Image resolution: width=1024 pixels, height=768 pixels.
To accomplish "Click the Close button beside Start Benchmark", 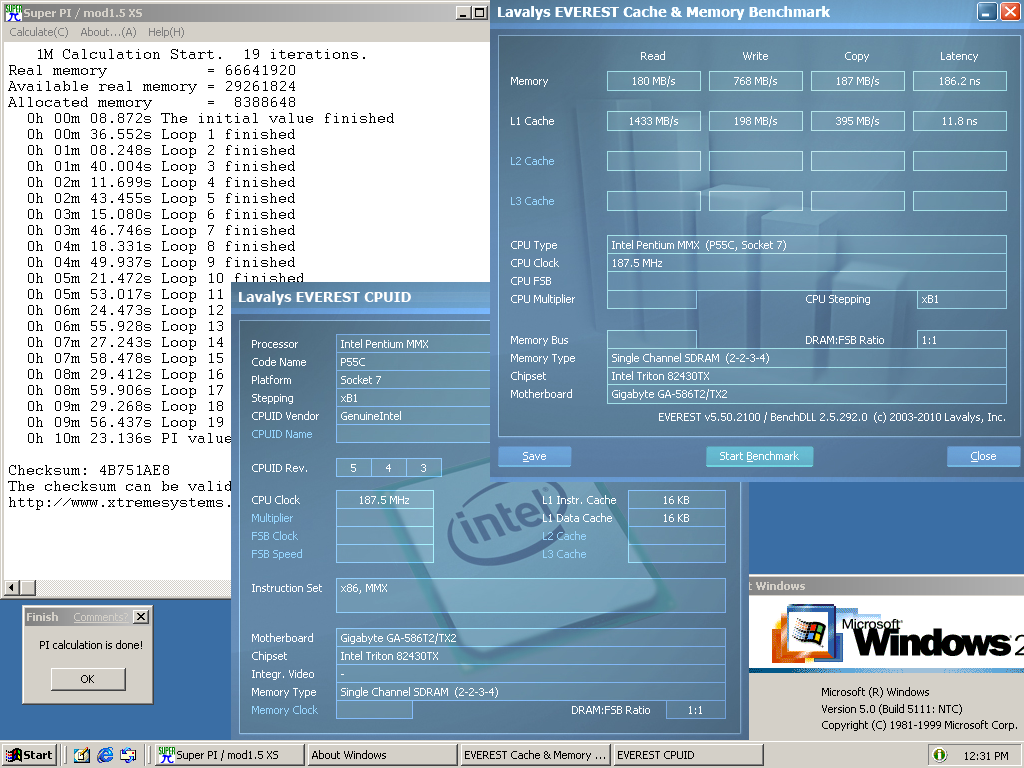I will 983,456.
